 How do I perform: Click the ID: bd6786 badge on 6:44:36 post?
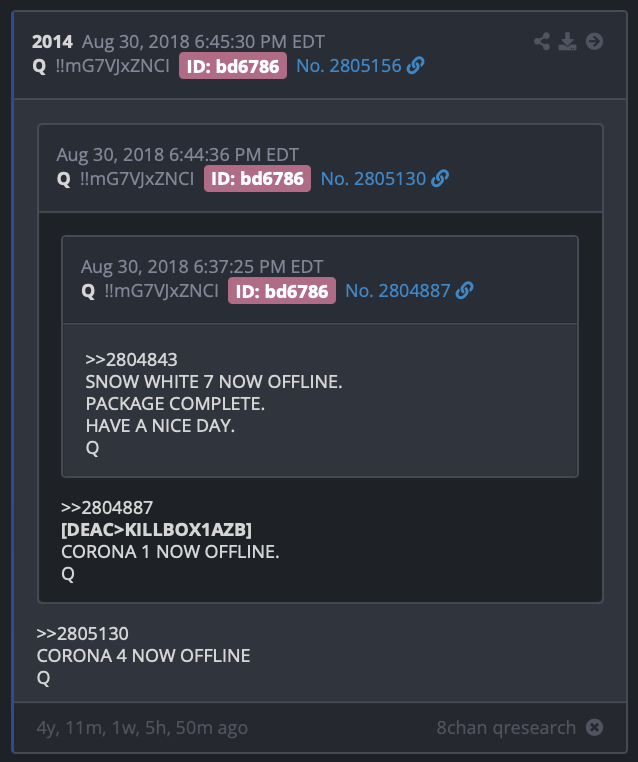pos(257,178)
